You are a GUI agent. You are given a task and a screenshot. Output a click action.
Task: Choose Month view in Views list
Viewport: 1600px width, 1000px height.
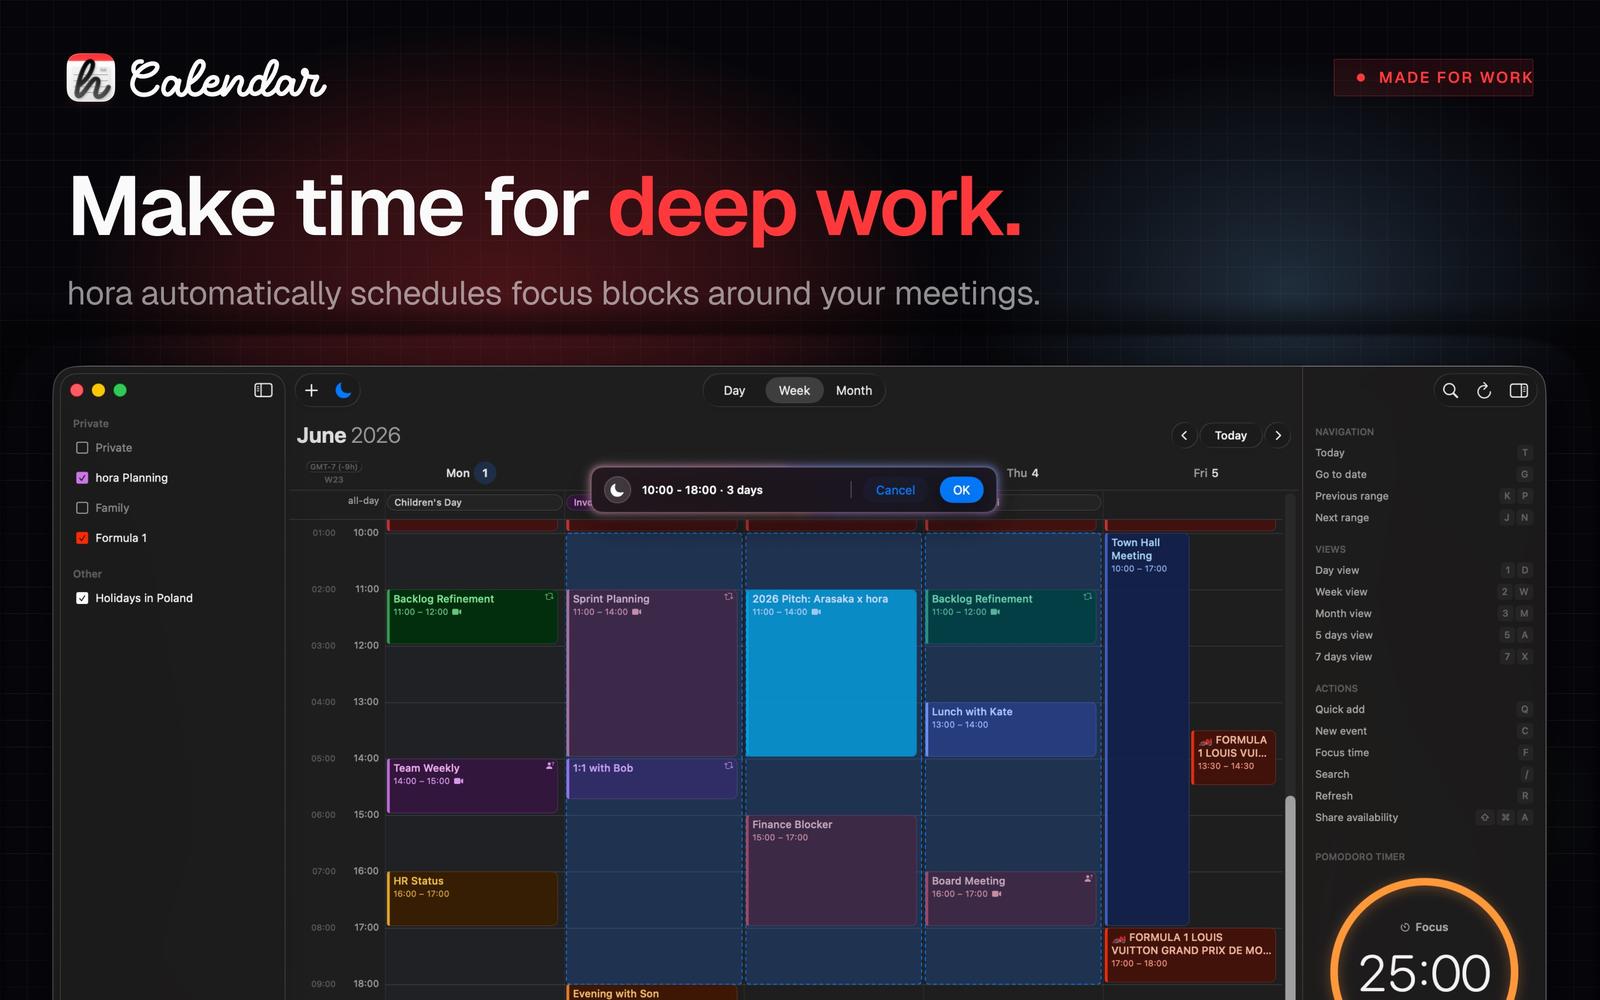click(x=1423, y=614)
